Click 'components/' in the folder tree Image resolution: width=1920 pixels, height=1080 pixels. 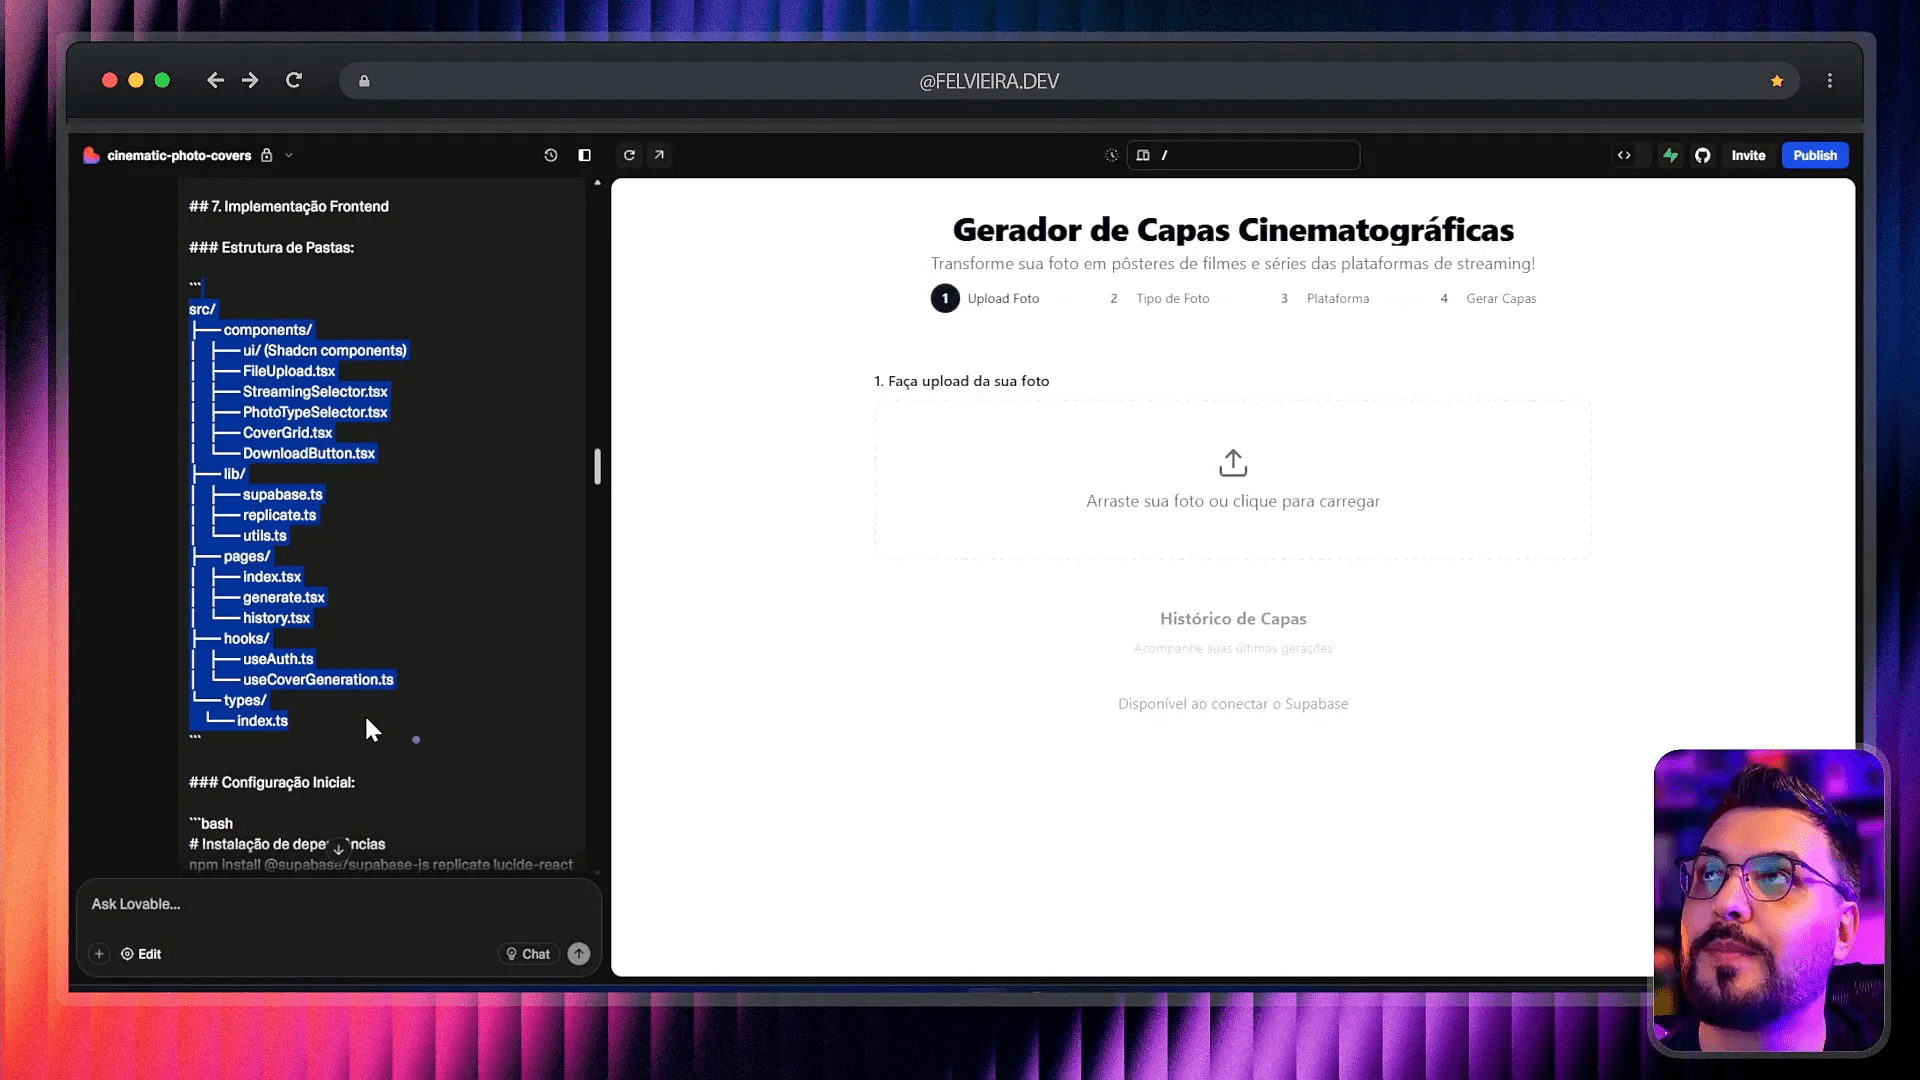point(267,330)
